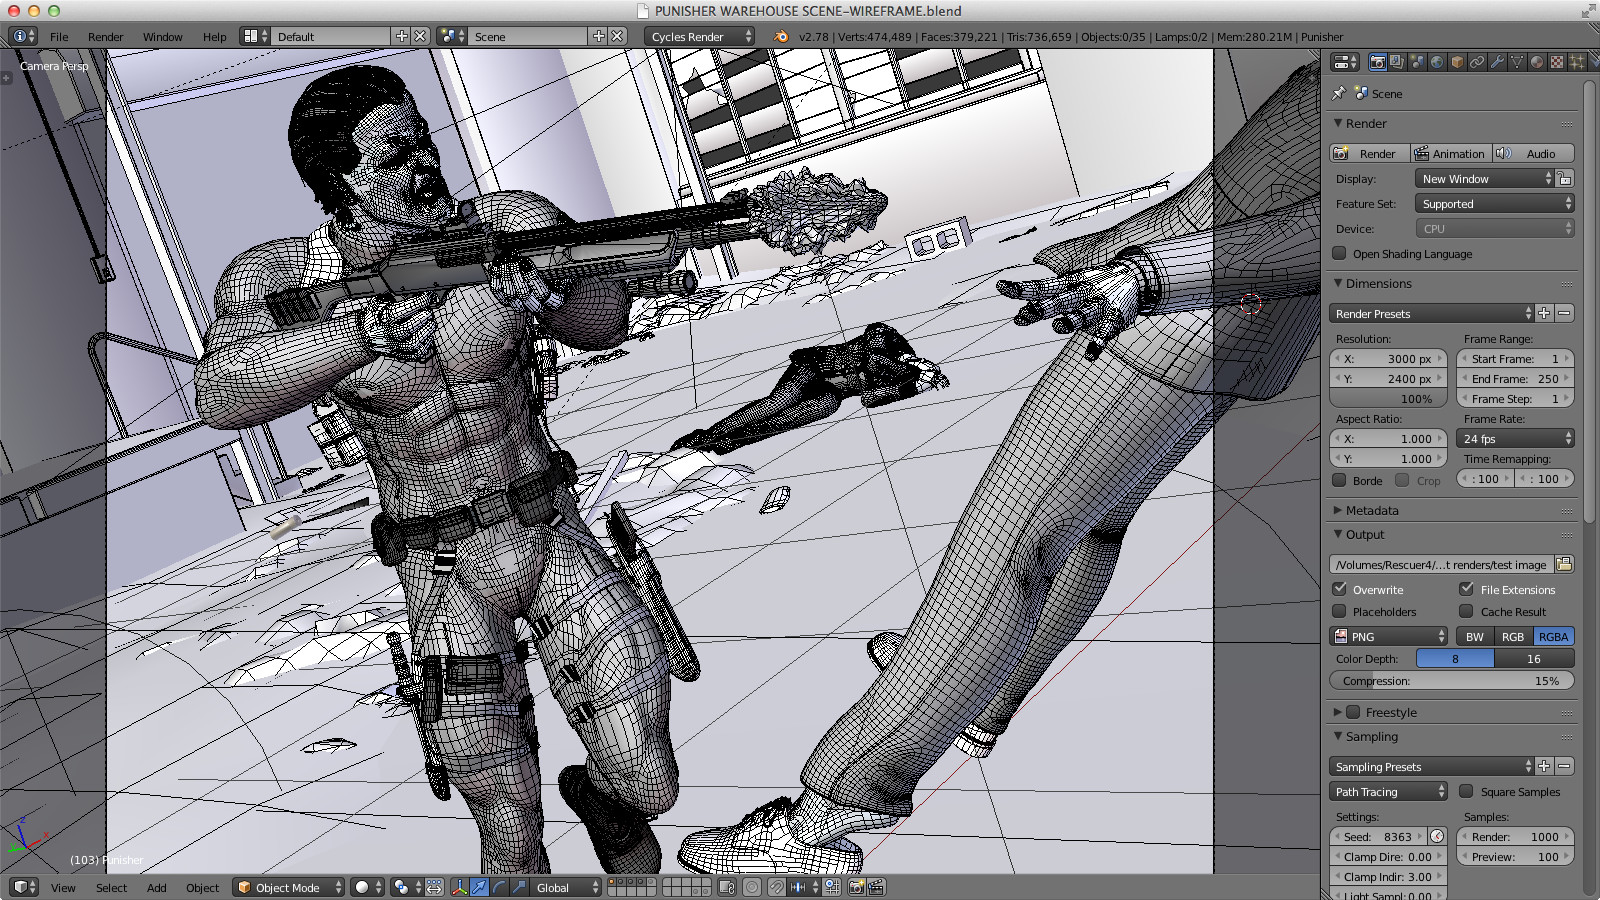Open the Sampling Presets dropdown

tap(1432, 766)
